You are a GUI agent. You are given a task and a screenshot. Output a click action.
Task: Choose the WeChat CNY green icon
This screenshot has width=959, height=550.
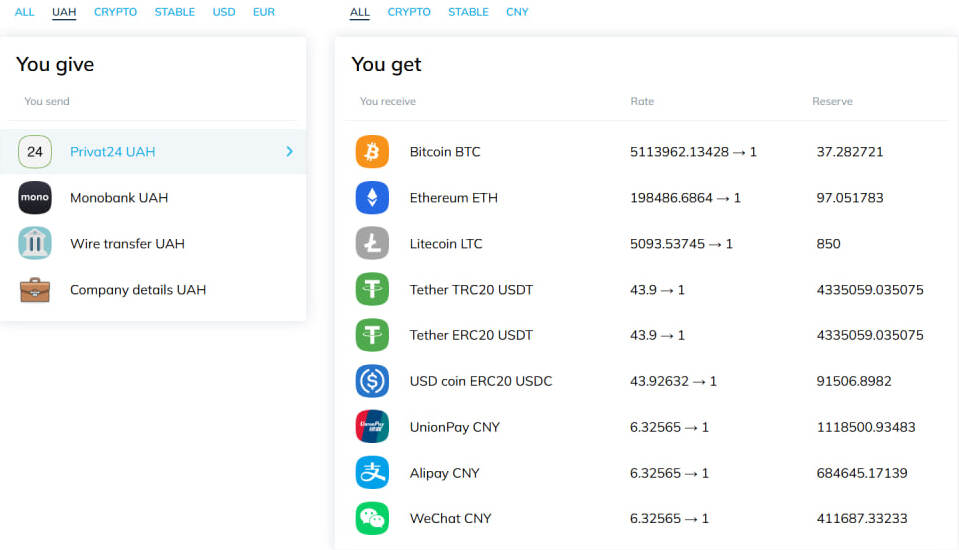click(372, 519)
